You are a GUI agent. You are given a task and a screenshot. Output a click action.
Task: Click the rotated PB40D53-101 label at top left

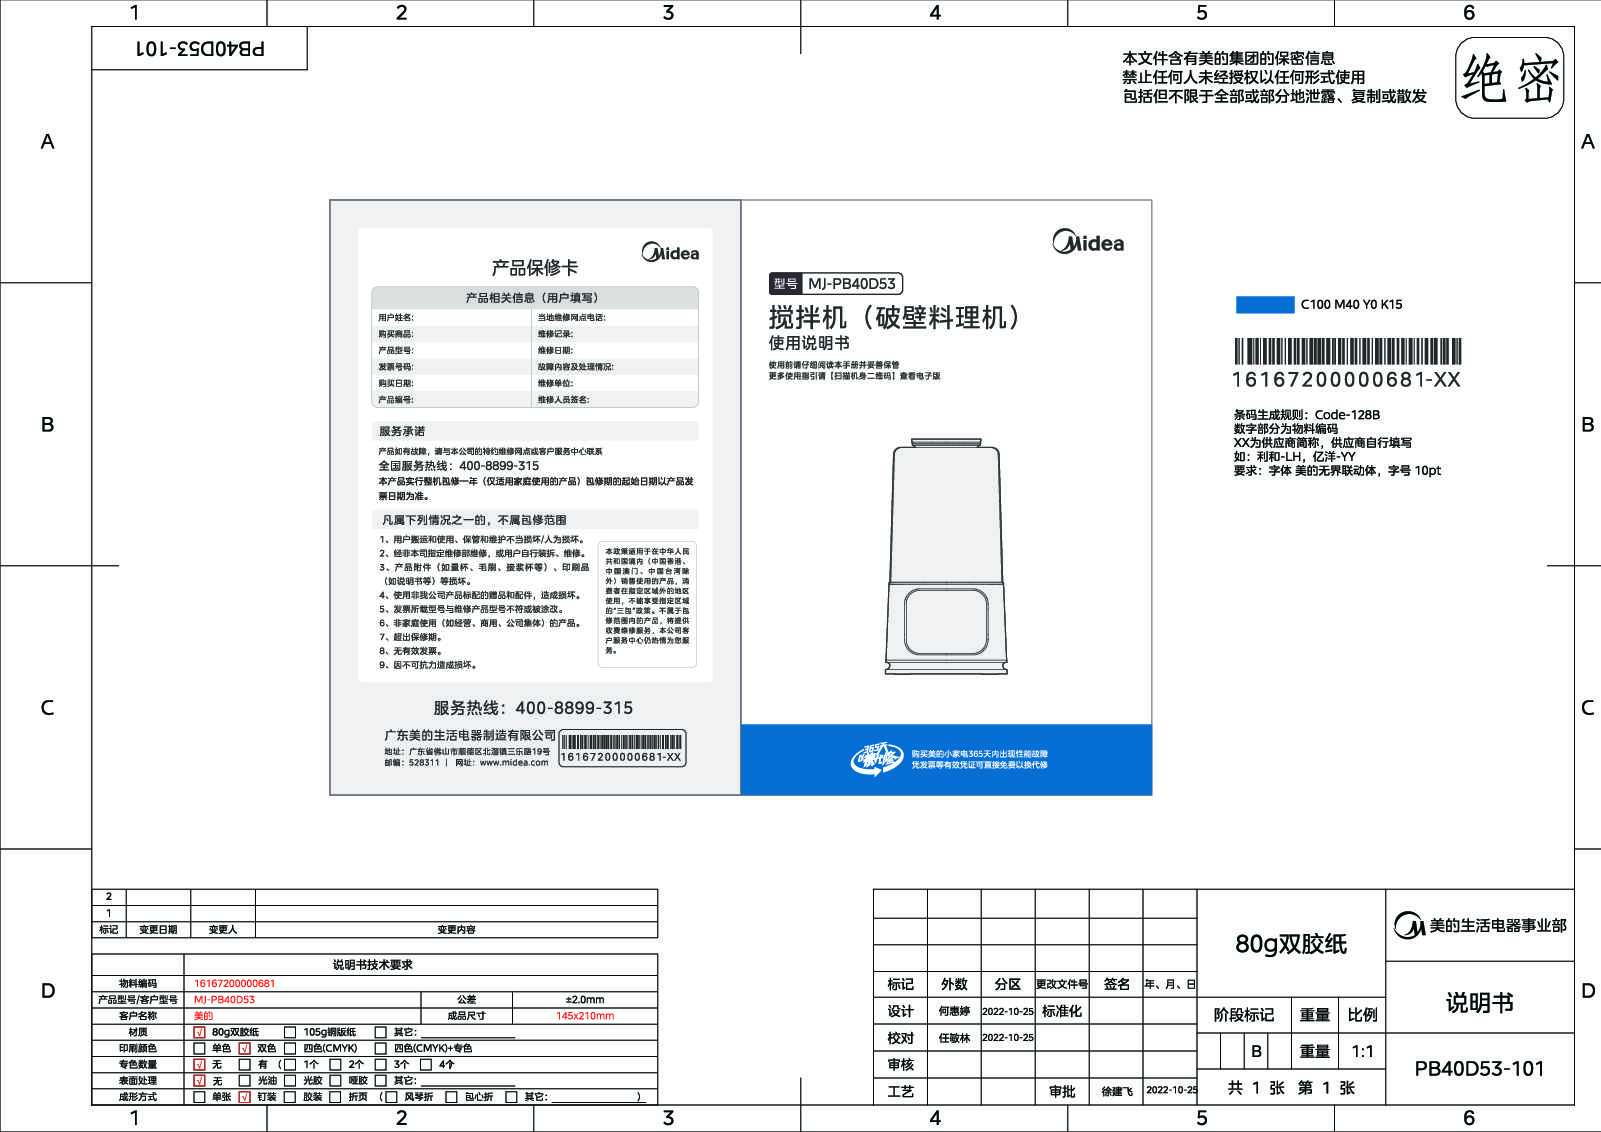[200, 48]
